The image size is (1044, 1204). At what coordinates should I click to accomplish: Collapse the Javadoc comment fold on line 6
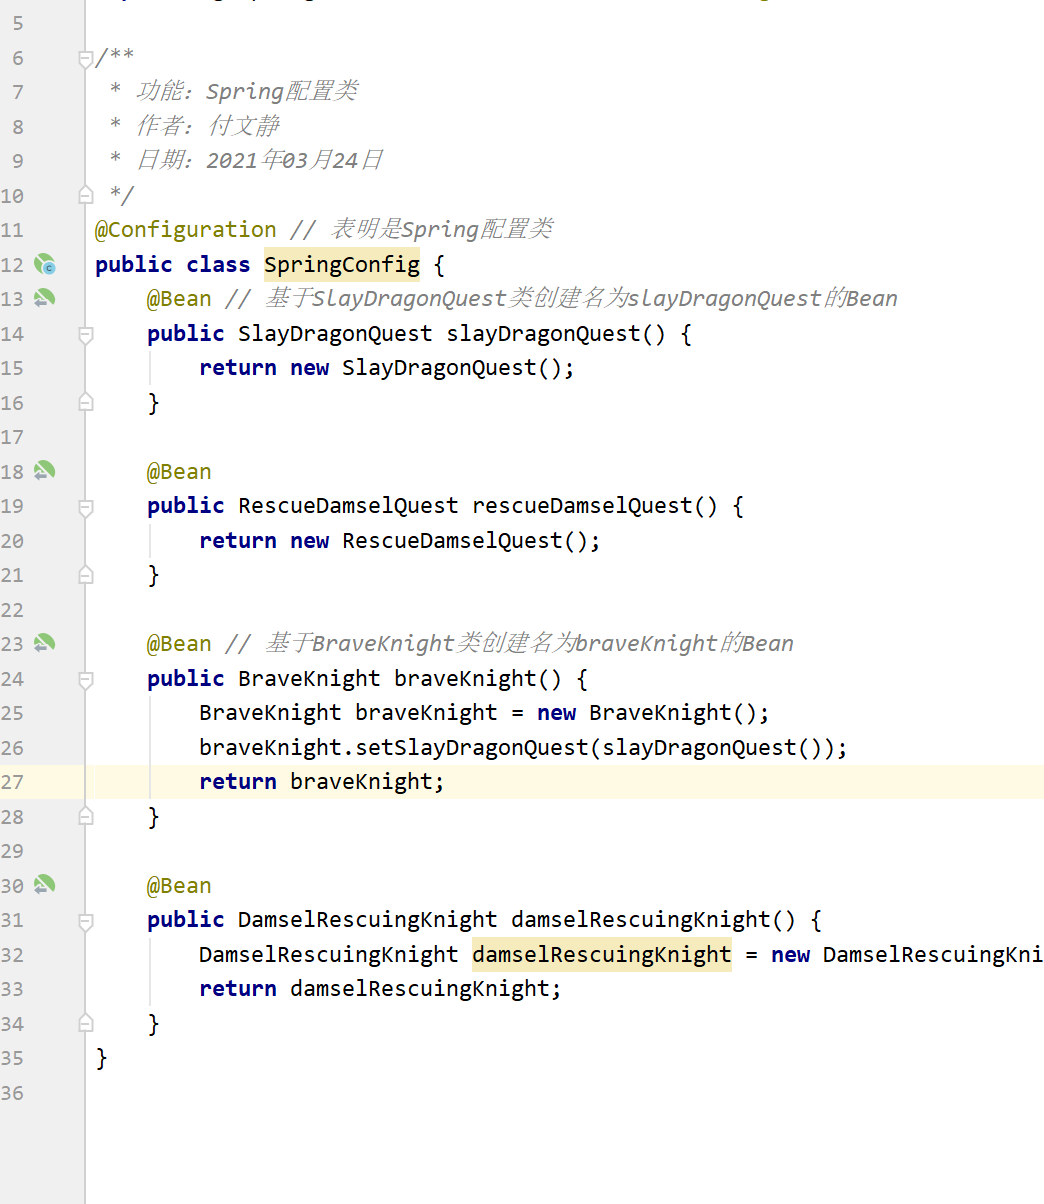point(86,59)
